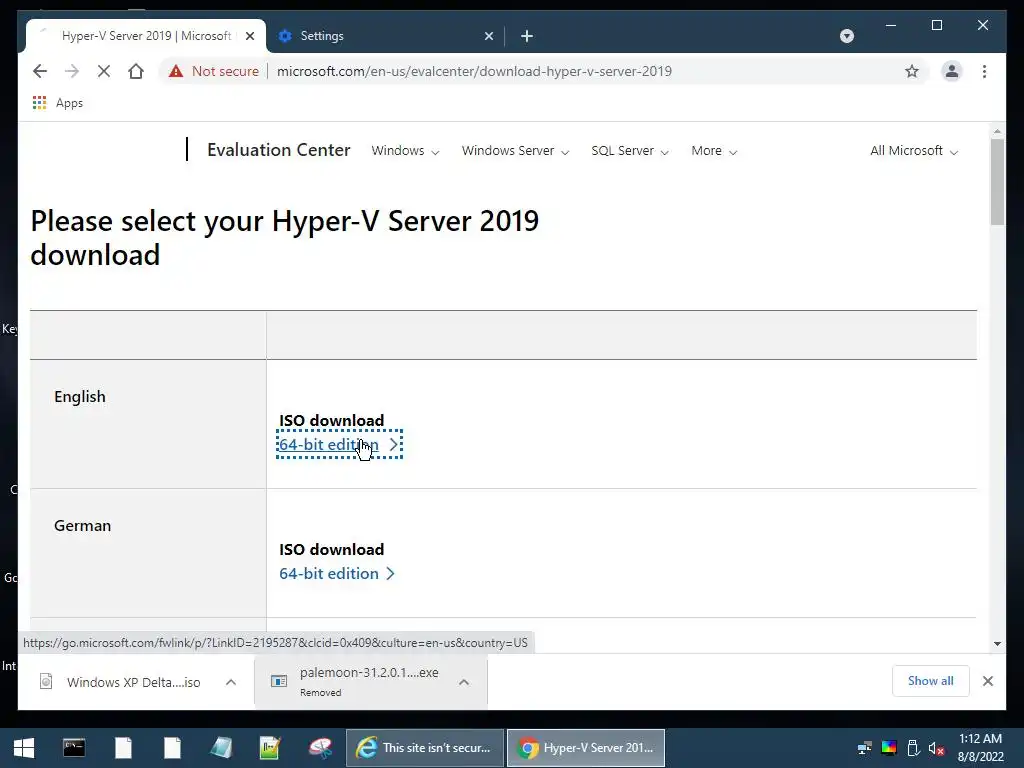Screen dimensions: 1024x768
Task: Expand the Windows navigation menu
Action: click(405, 151)
